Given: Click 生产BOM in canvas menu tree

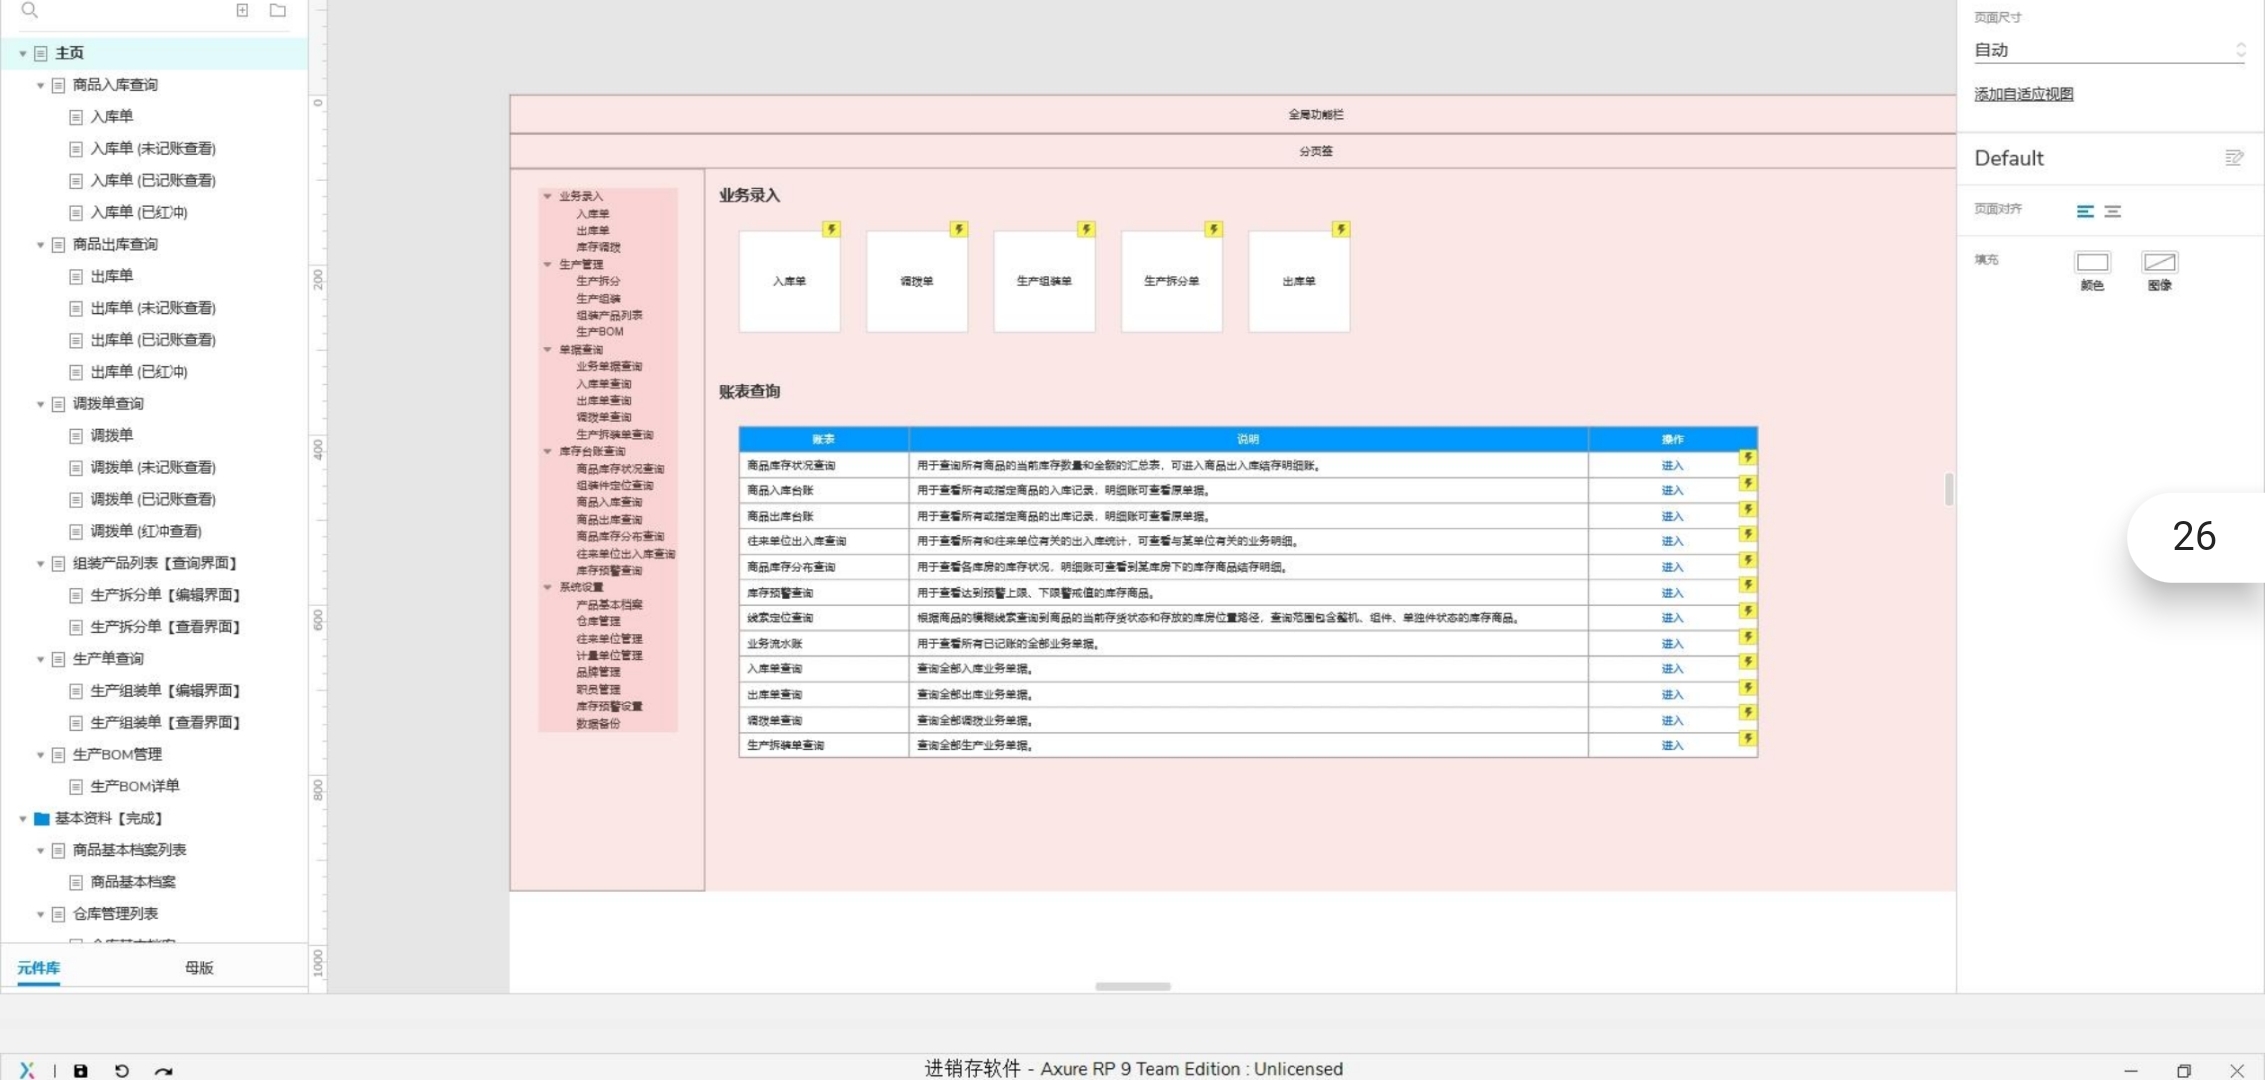Looking at the screenshot, I should click(x=600, y=332).
